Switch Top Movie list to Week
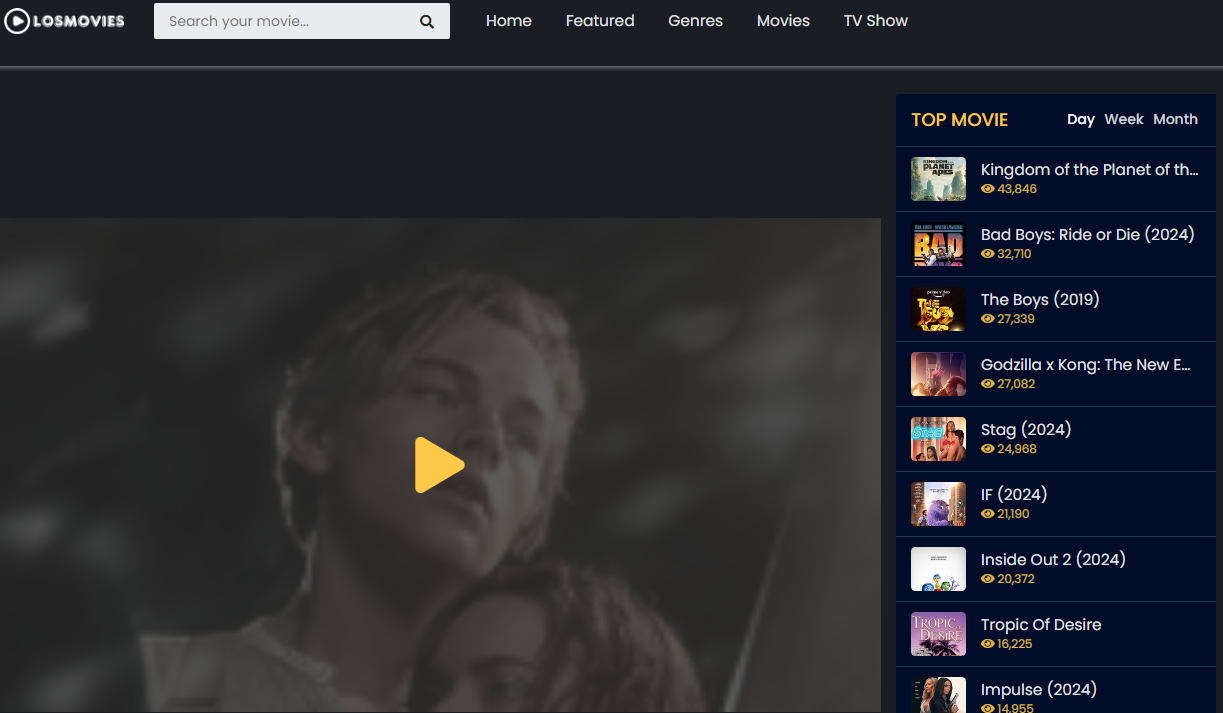Image resolution: width=1223 pixels, height=713 pixels. coord(1124,119)
